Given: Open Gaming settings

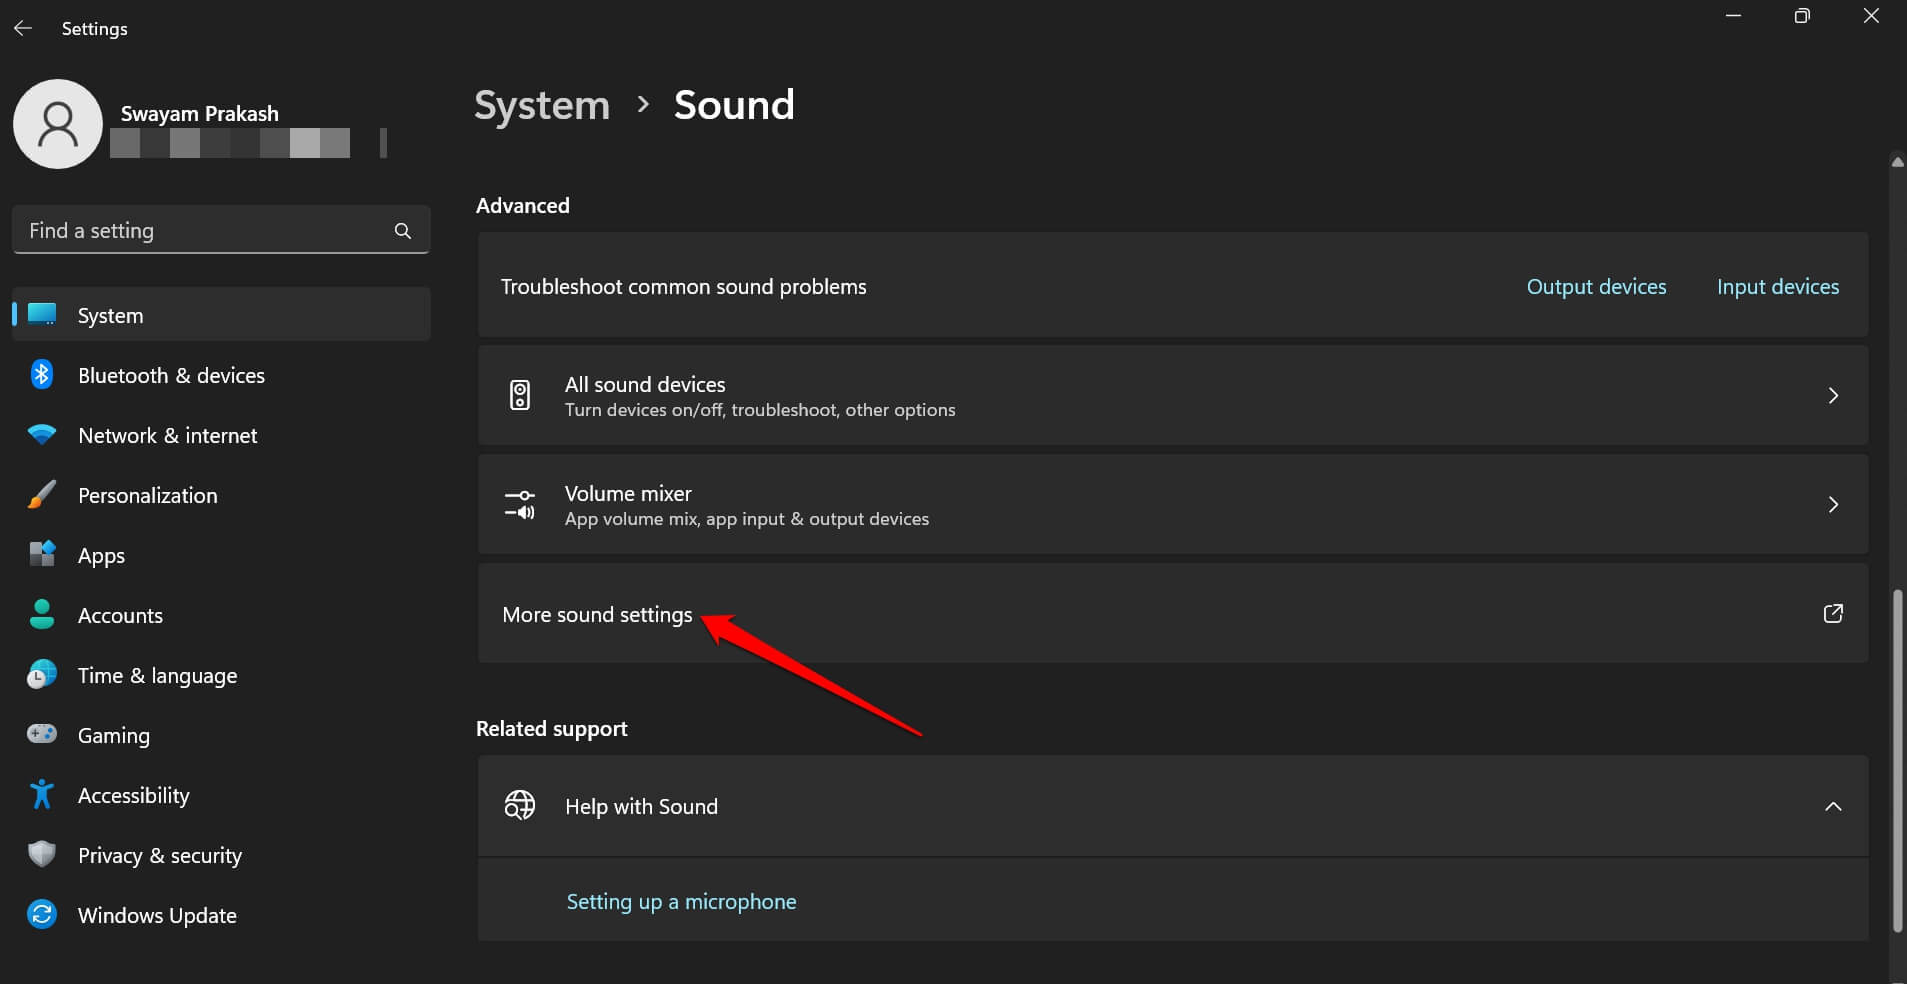Looking at the screenshot, I should (x=42, y=734).
